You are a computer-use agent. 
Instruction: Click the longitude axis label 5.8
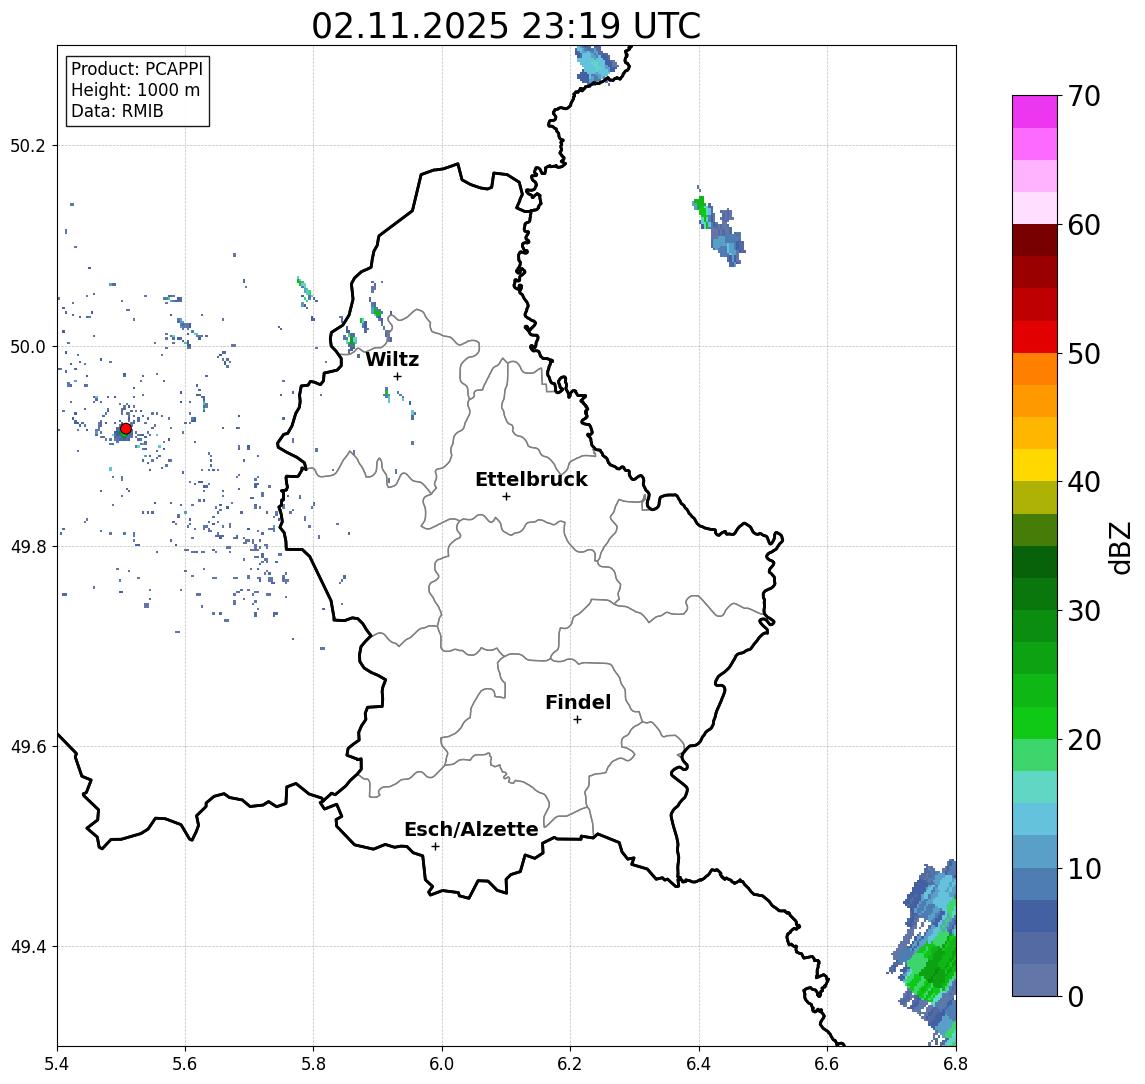coord(314,1064)
